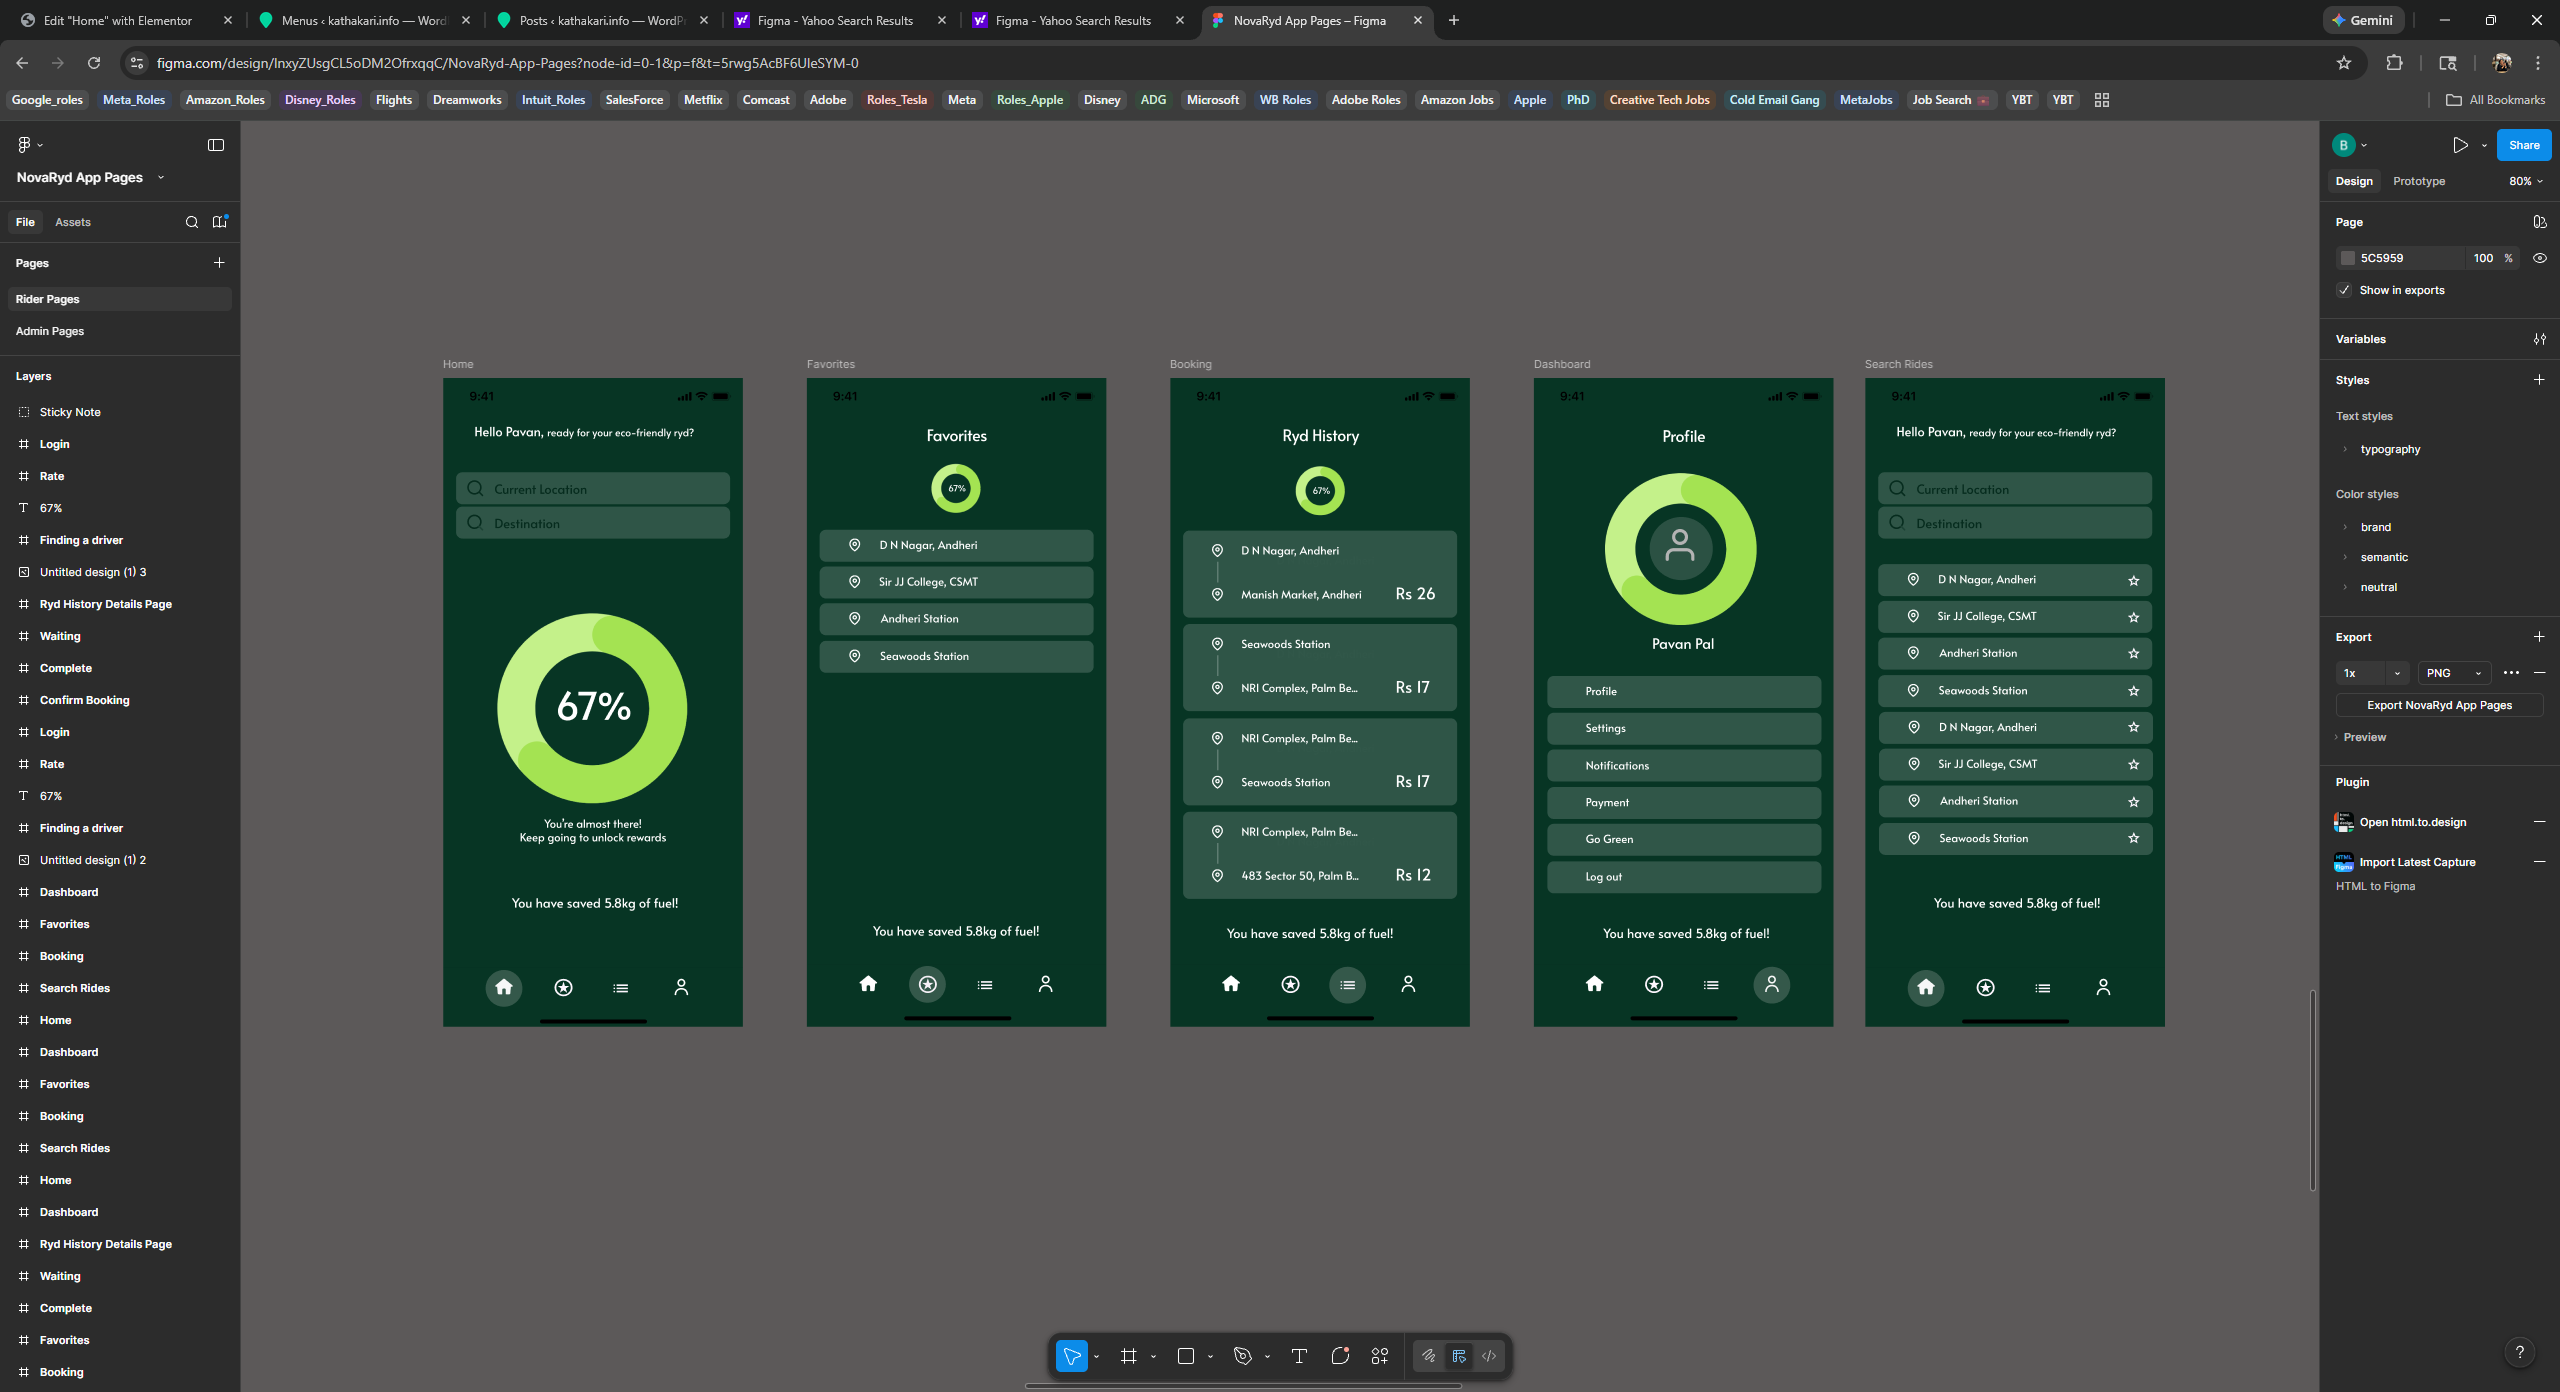Toggle page background visibility eye
2560x1392 pixels.
tap(2539, 258)
